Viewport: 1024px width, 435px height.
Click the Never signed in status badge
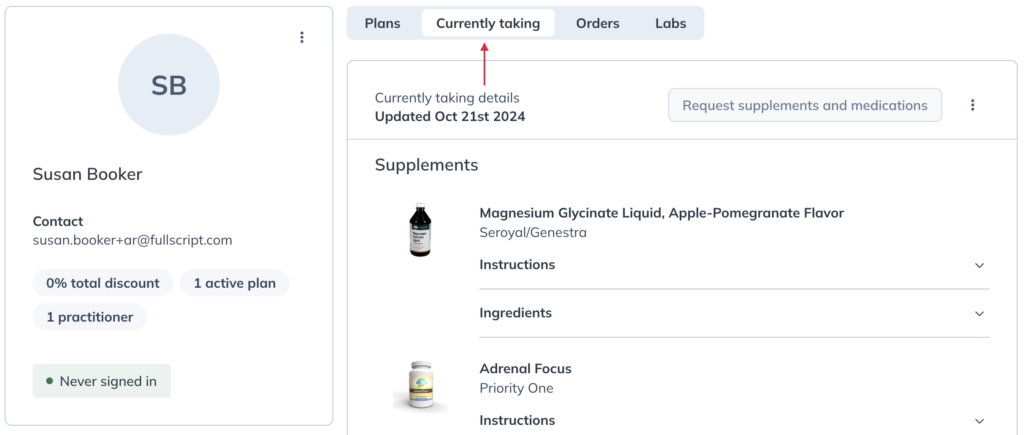click(x=101, y=381)
